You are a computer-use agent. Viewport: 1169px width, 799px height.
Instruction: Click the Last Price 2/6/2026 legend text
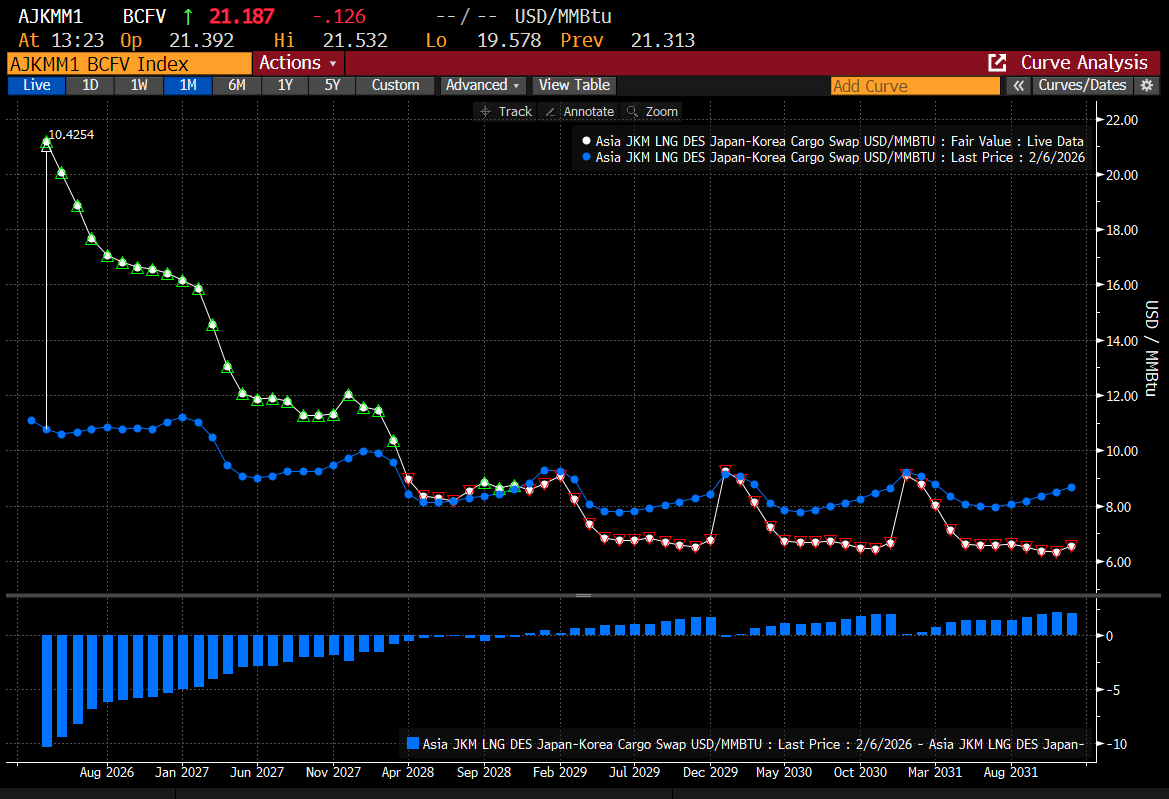coord(840,157)
